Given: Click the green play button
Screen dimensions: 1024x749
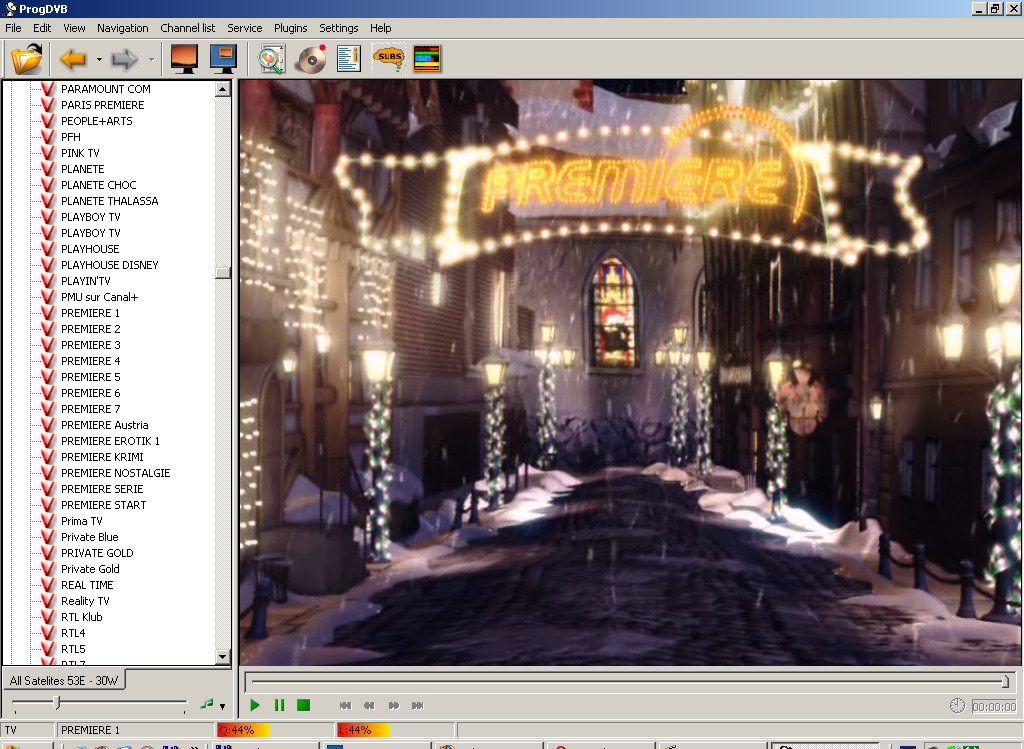Looking at the screenshot, I should tap(255, 705).
